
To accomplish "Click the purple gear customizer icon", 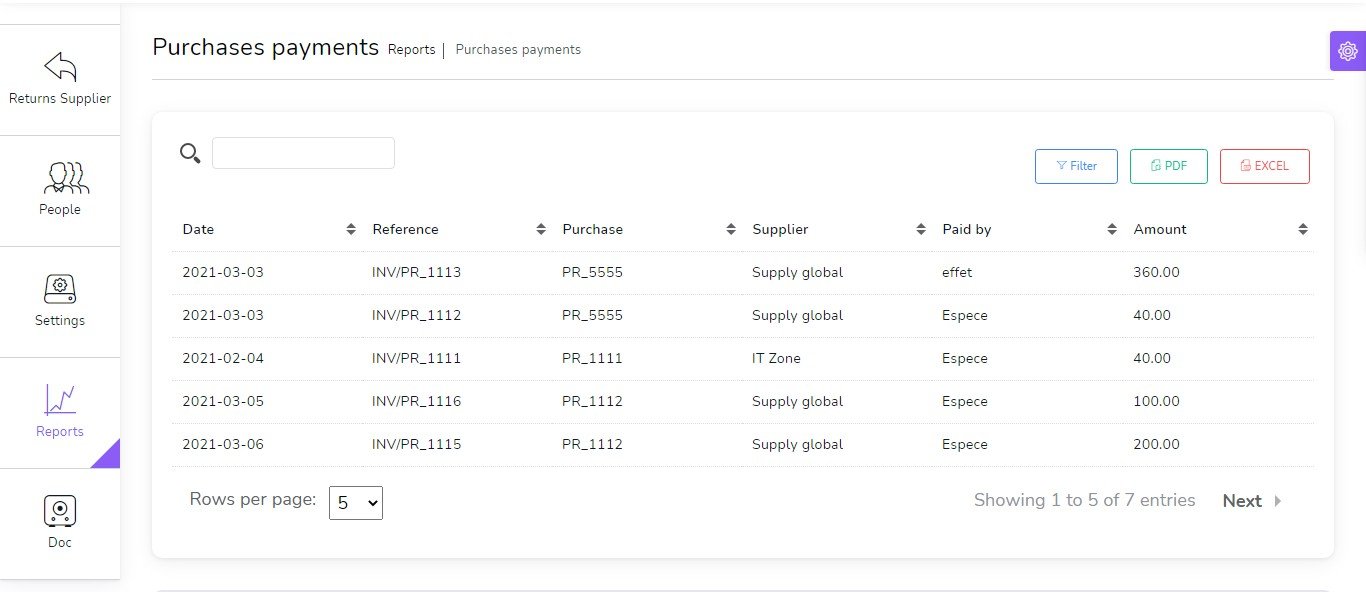I will pos(1347,51).
